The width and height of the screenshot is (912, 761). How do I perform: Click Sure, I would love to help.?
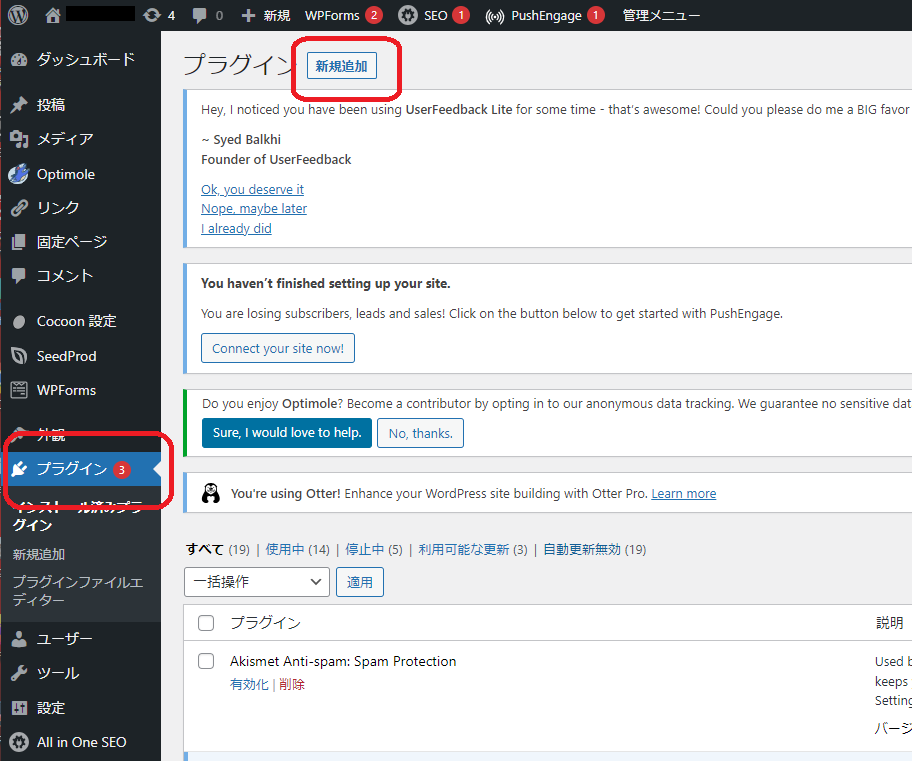(287, 433)
